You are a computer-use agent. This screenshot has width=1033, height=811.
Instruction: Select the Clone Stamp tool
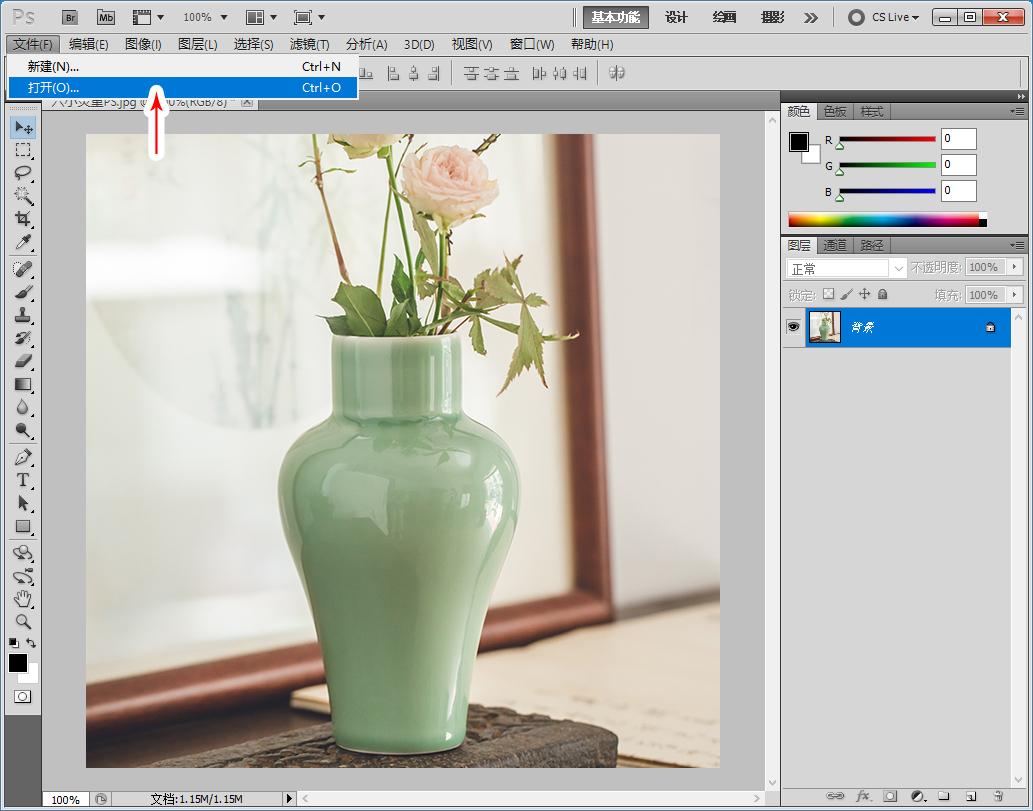[x=23, y=315]
